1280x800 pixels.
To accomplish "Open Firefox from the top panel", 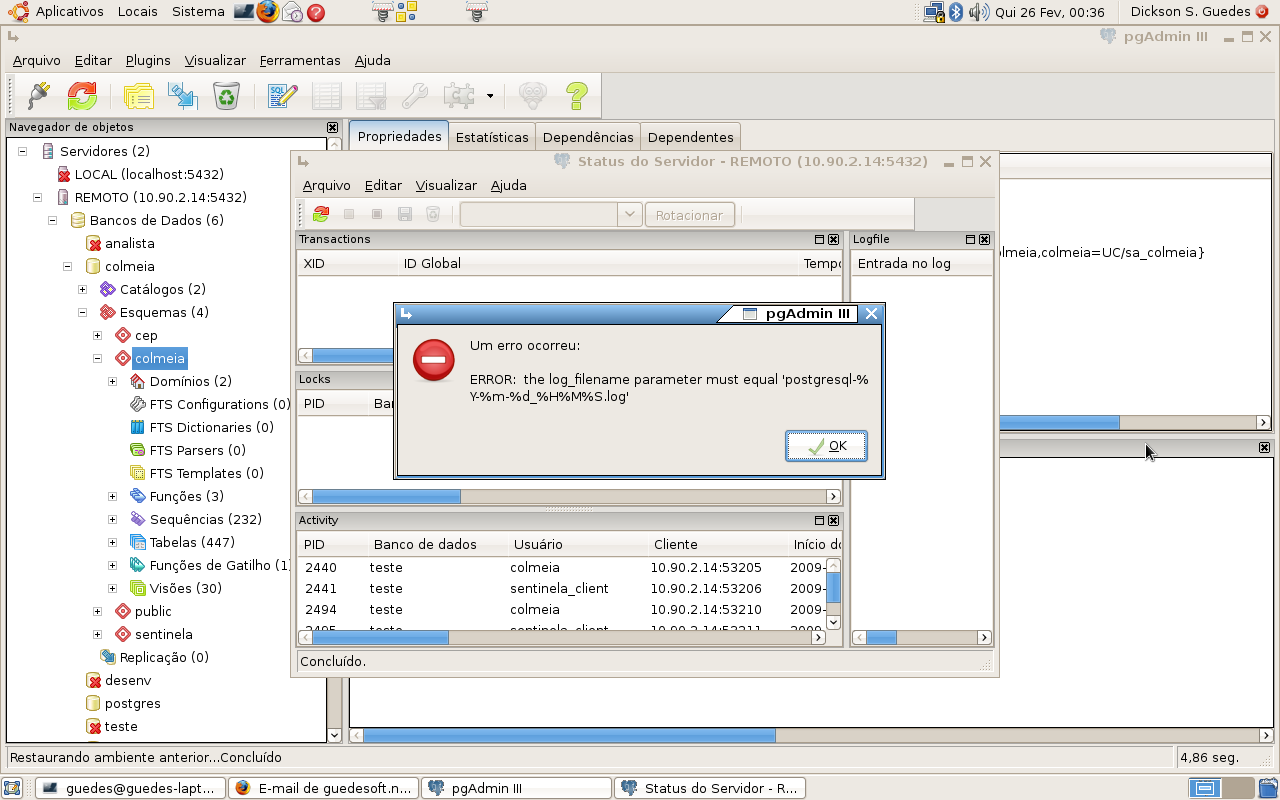I will coord(267,12).
